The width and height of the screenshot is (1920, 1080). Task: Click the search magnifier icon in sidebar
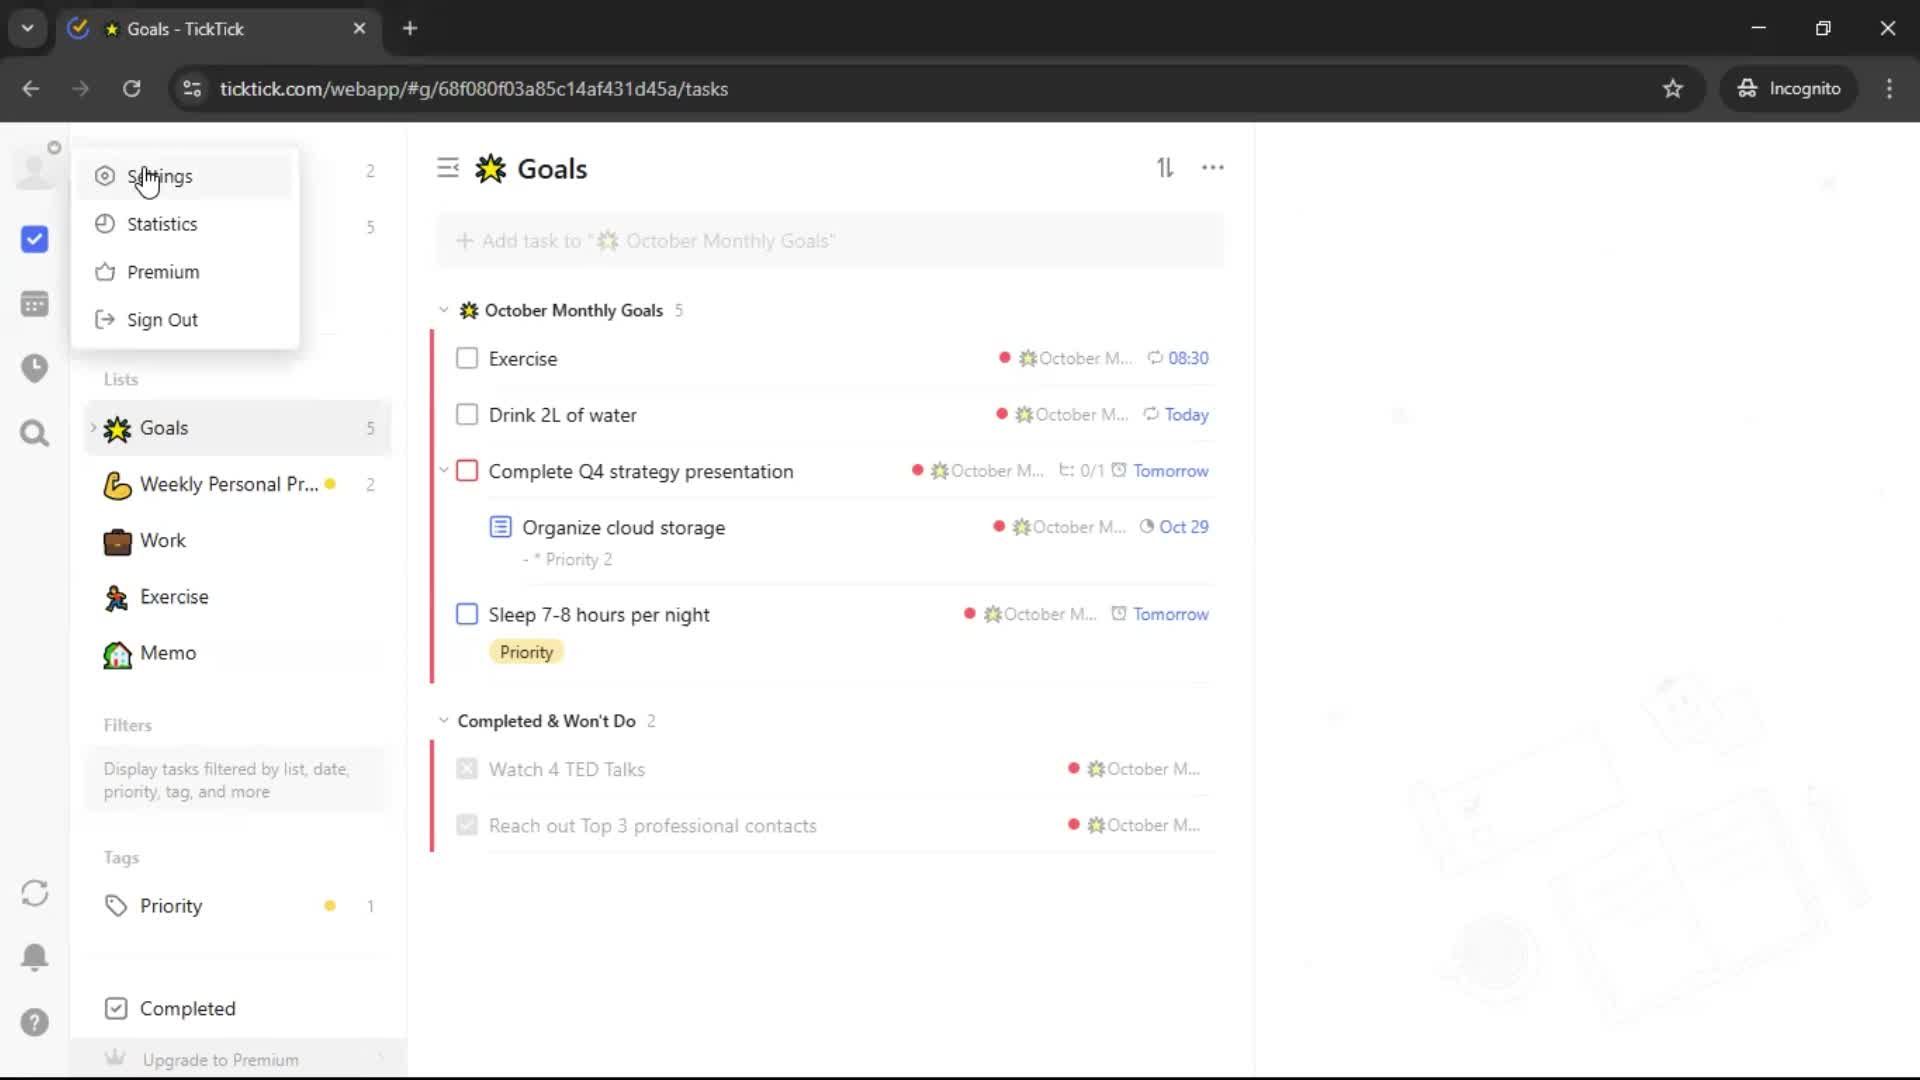(x=34, y=434)
